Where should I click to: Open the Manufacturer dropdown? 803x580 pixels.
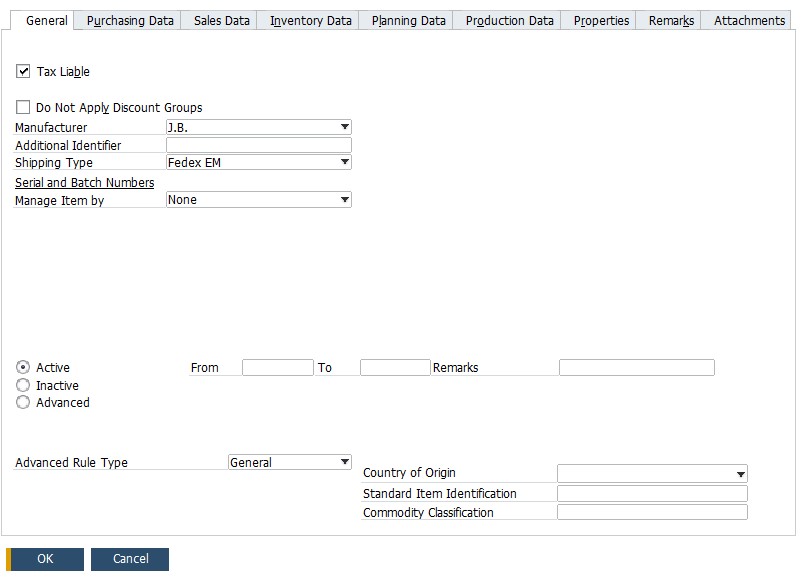click(345, 126)
